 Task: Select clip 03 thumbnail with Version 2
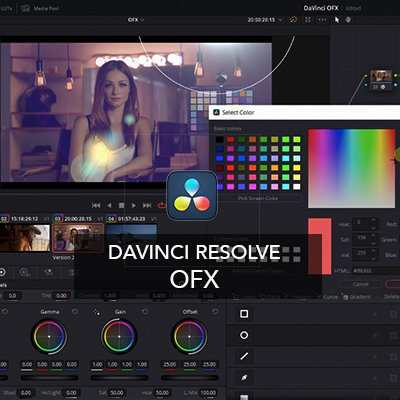pyautogui.click(x=78, y=238)
